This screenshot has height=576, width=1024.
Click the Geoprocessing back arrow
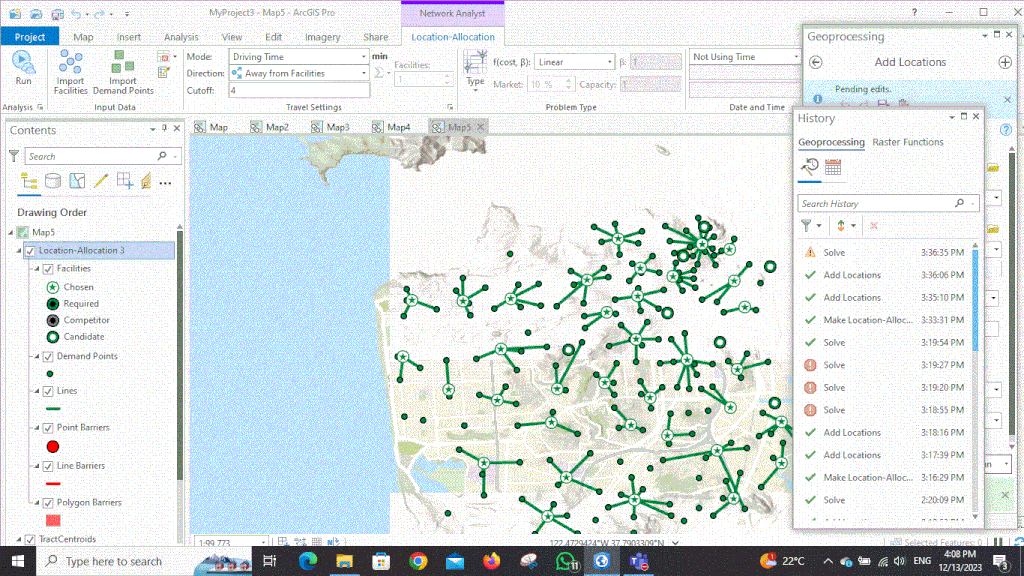(x=816, y=62)
